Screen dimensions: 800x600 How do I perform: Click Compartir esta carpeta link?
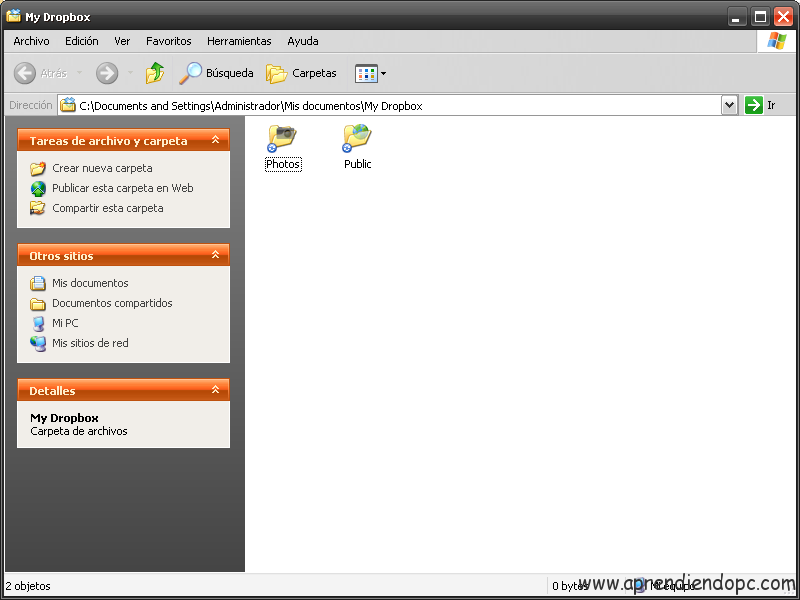(x=107, y=208)
